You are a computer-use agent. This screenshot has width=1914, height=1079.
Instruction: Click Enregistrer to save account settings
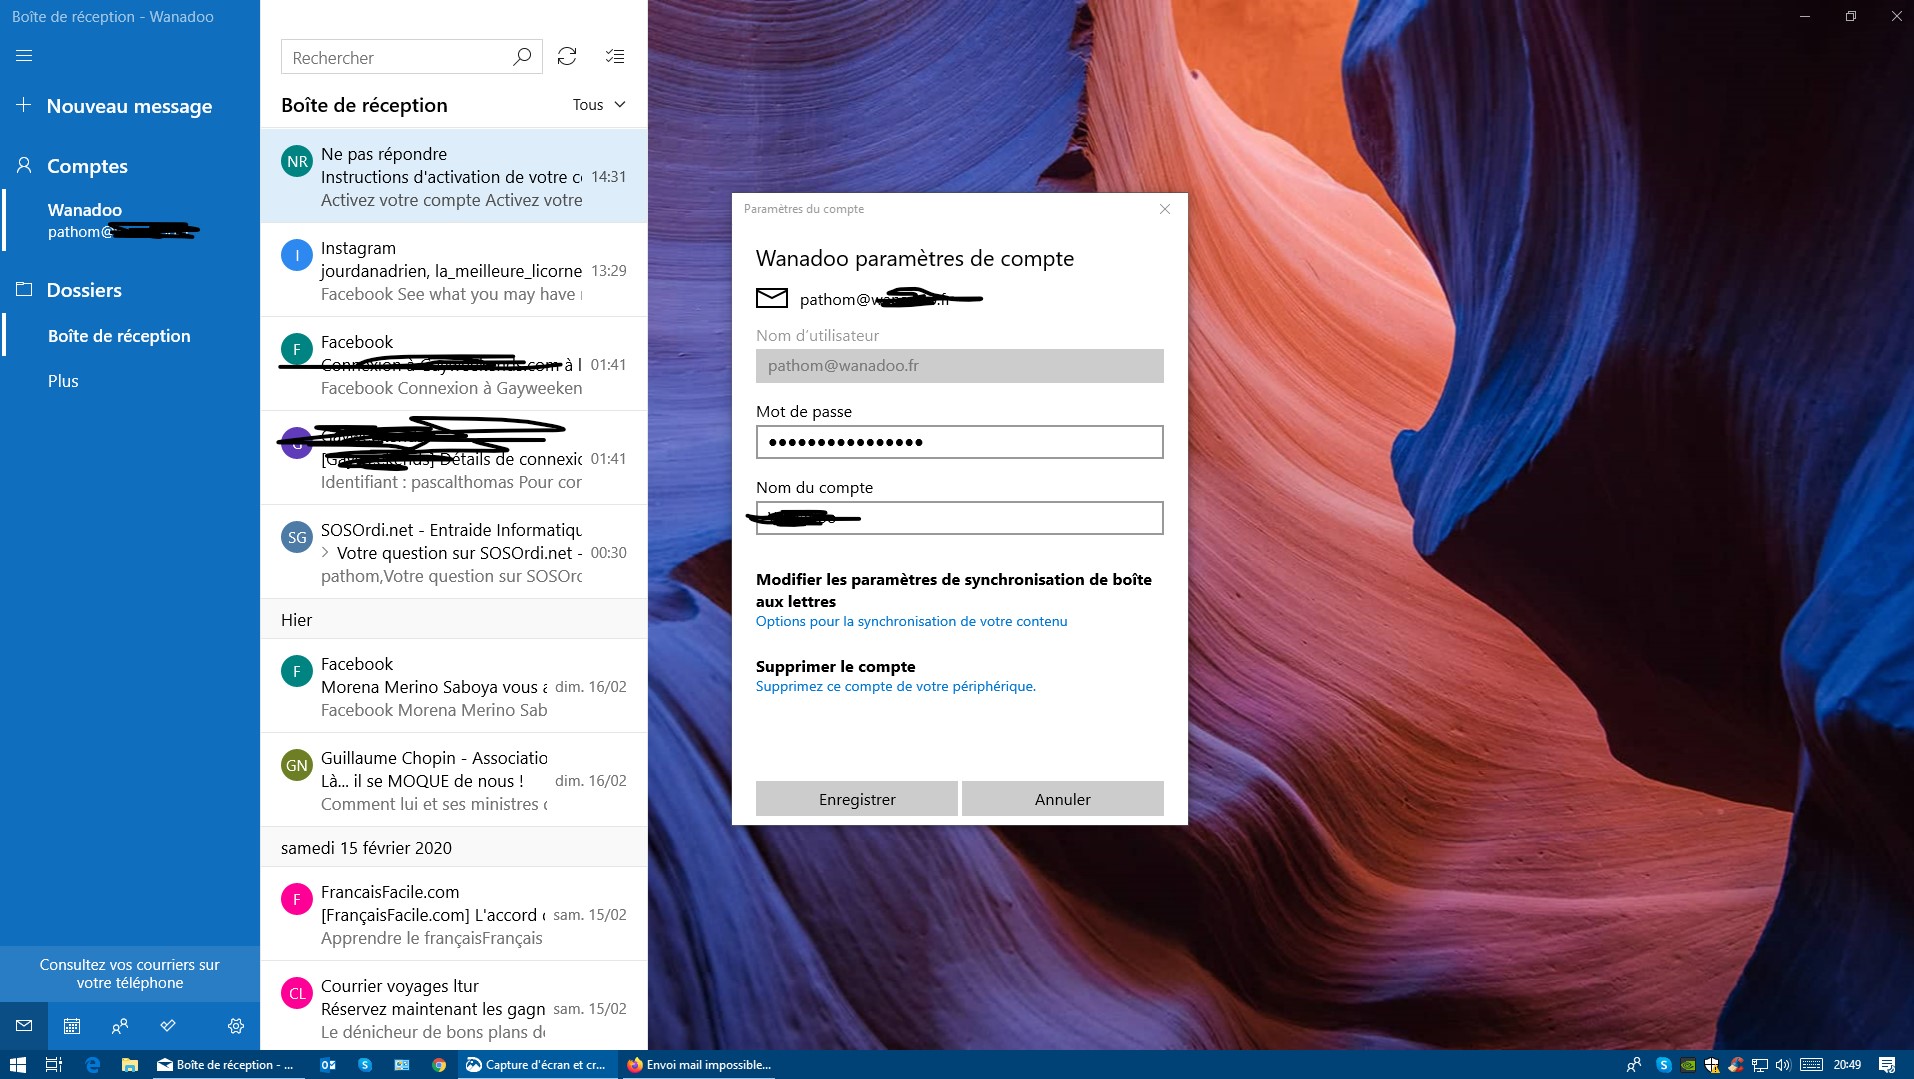(x=857, y=799)
